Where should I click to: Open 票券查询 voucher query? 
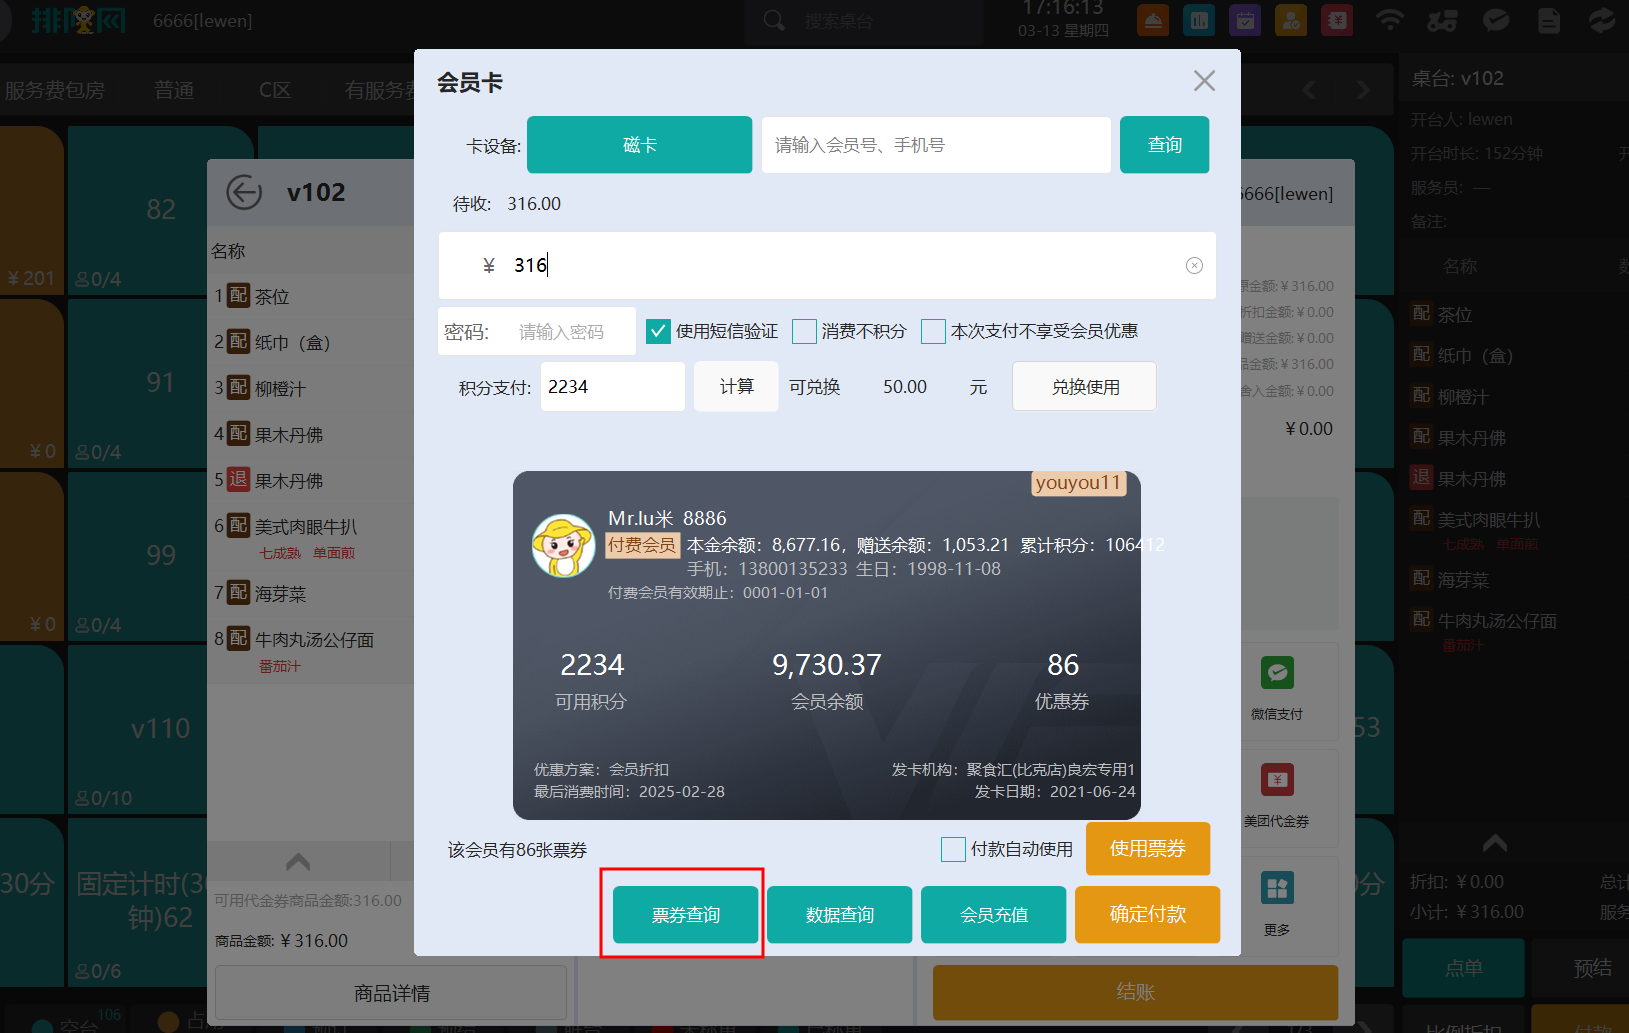[684, 914]
